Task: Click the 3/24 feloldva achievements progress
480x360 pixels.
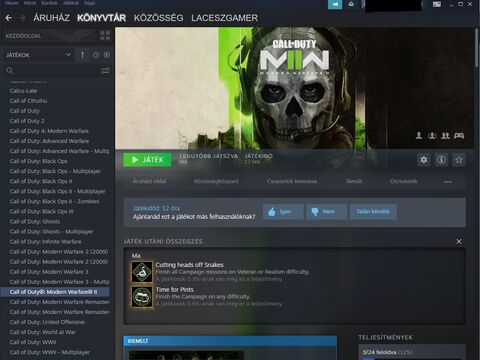Action: [387, 352]
